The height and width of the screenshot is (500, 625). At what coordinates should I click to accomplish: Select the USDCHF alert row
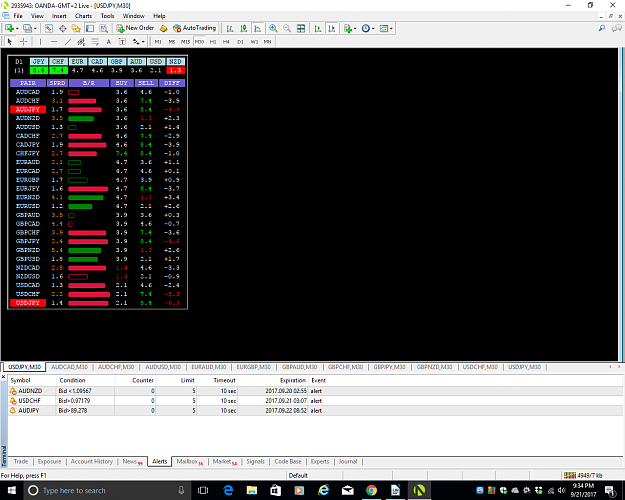[315, 401]
